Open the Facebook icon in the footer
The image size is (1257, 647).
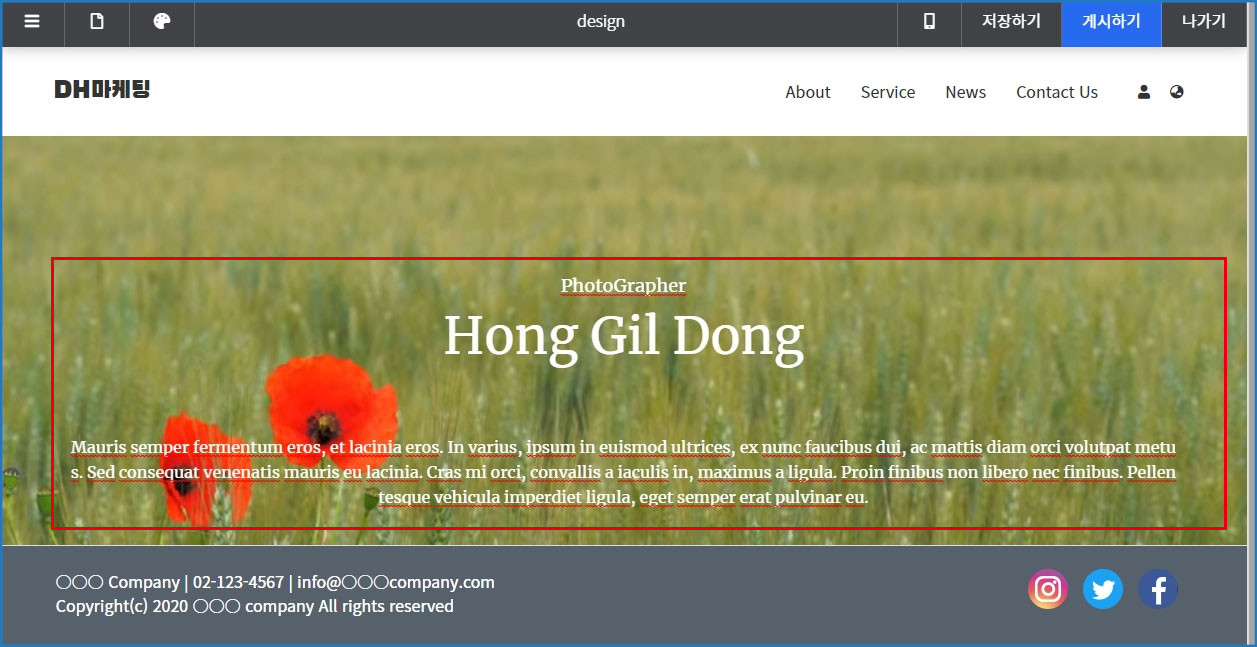(1157, 589)
